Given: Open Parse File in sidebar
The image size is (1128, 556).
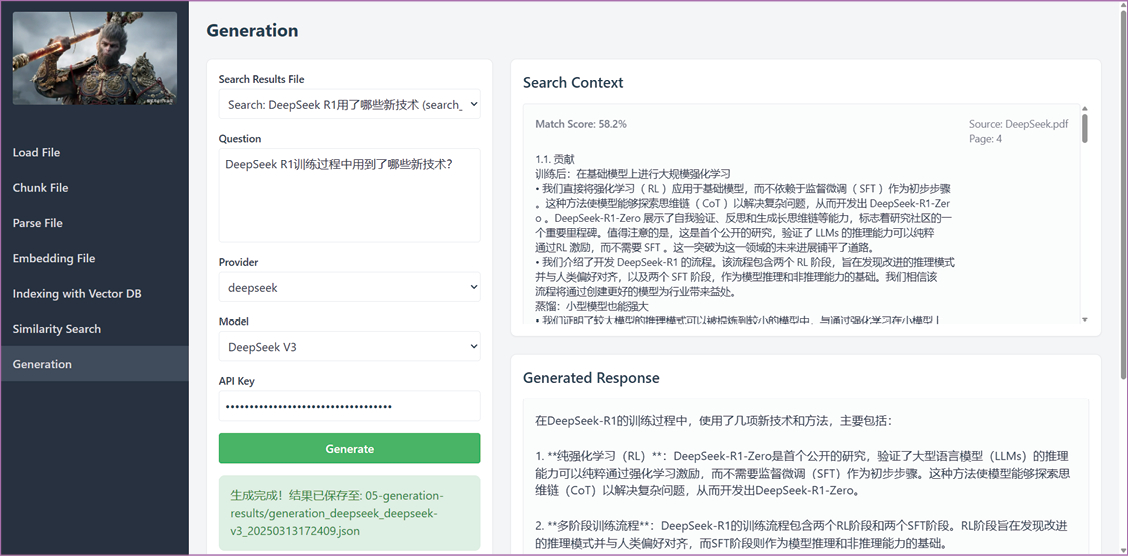Looking at the screenshot, I should [x=38, y=223].
